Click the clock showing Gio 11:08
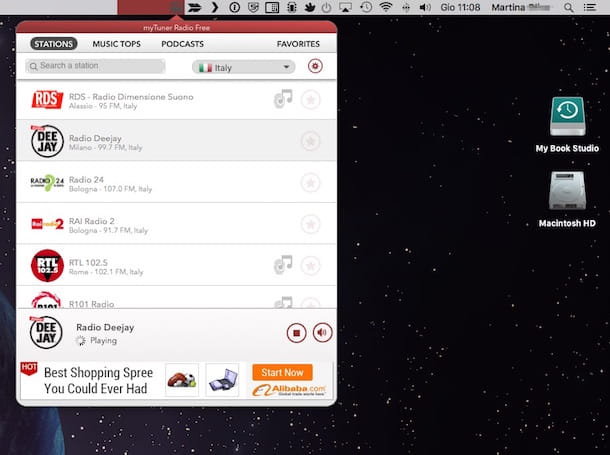 click(x=460, y=7)
